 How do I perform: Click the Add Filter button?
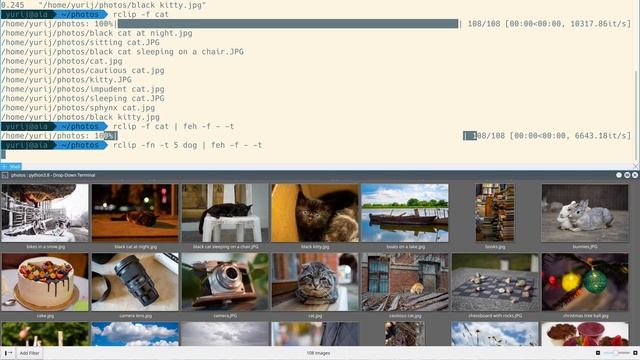(x=30, y=353)
